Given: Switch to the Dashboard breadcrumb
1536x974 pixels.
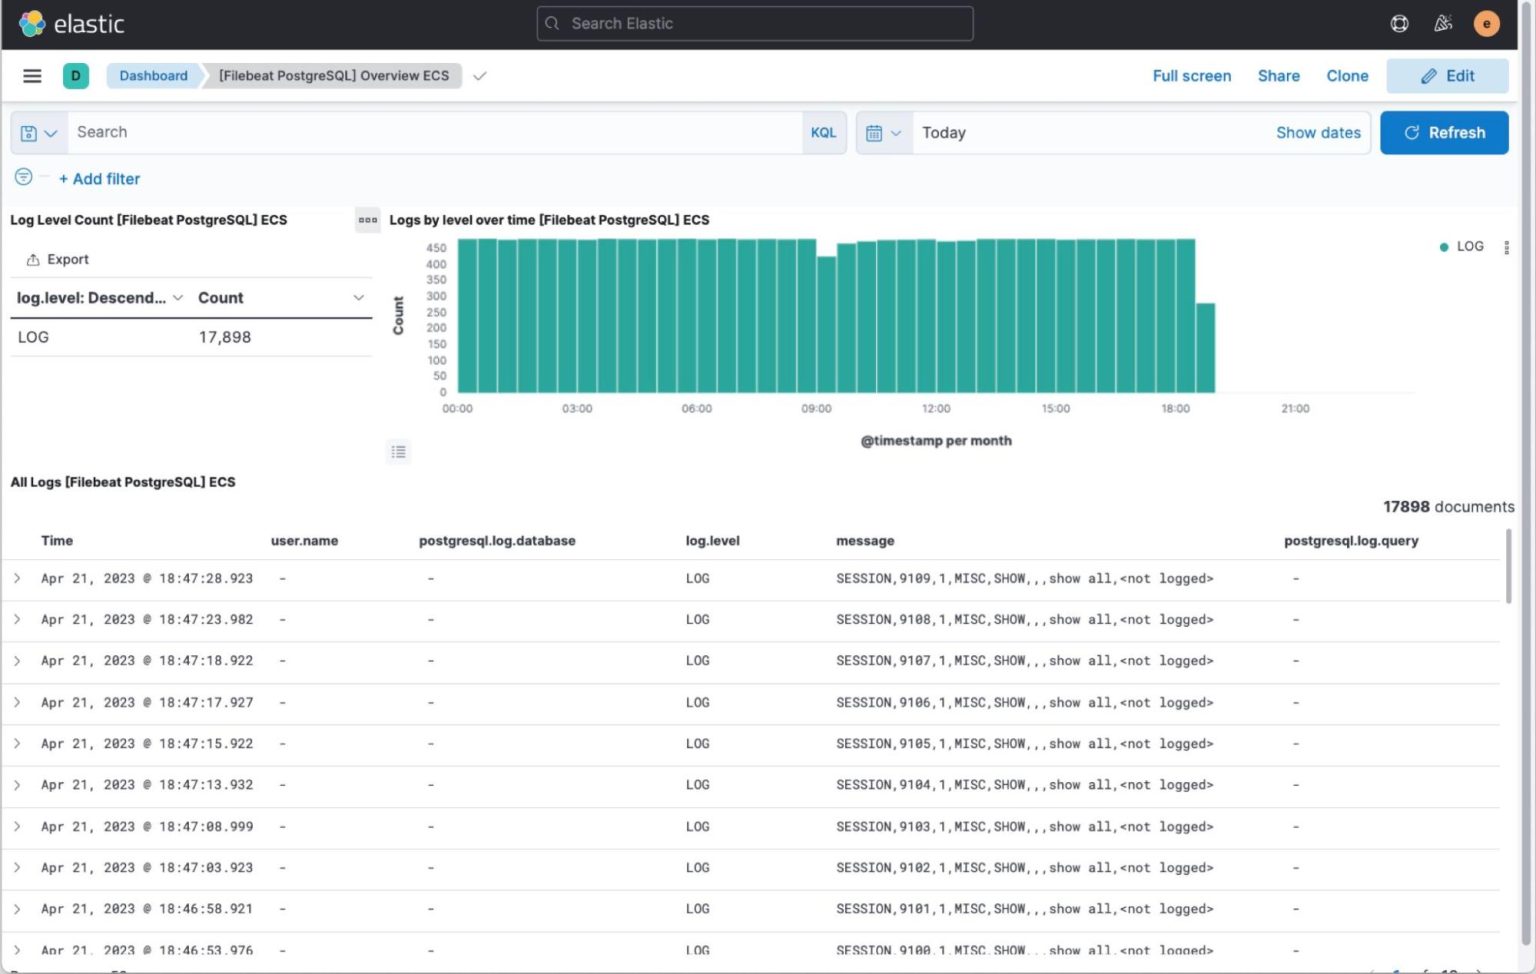Looking at the screenshot, I should coord(153,75).
